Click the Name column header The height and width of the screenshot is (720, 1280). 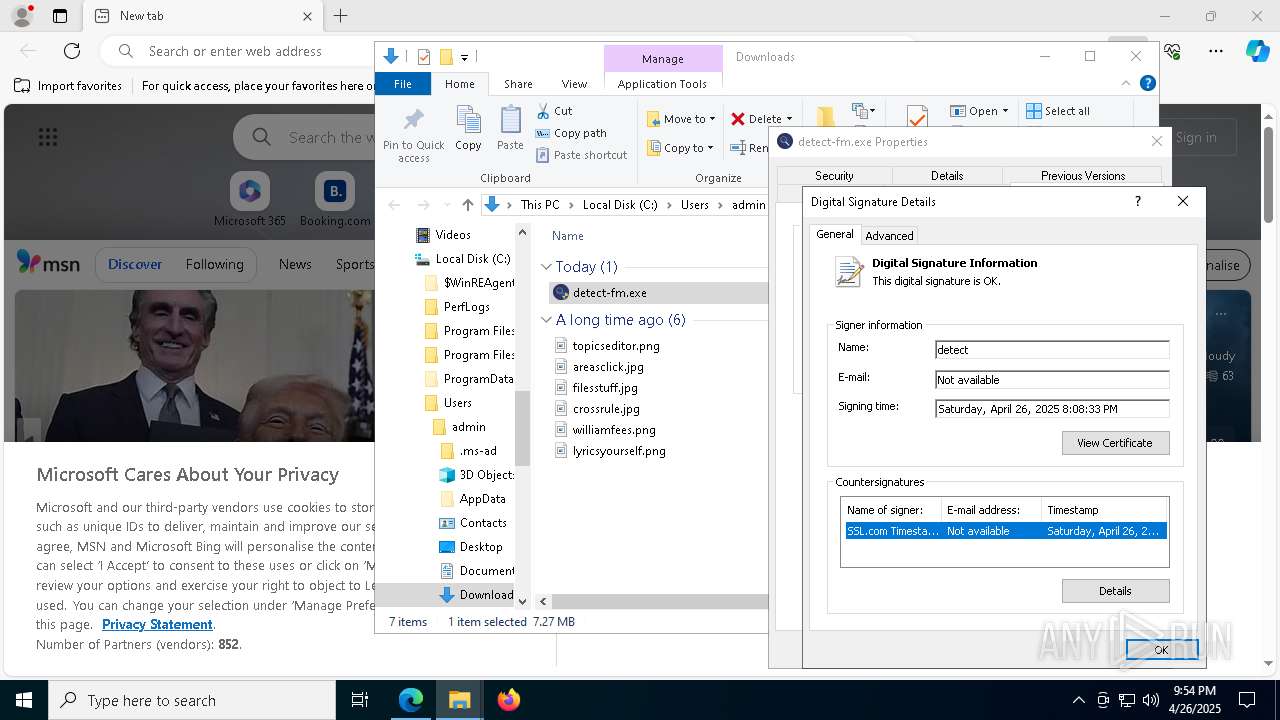(x=568, y=236)
